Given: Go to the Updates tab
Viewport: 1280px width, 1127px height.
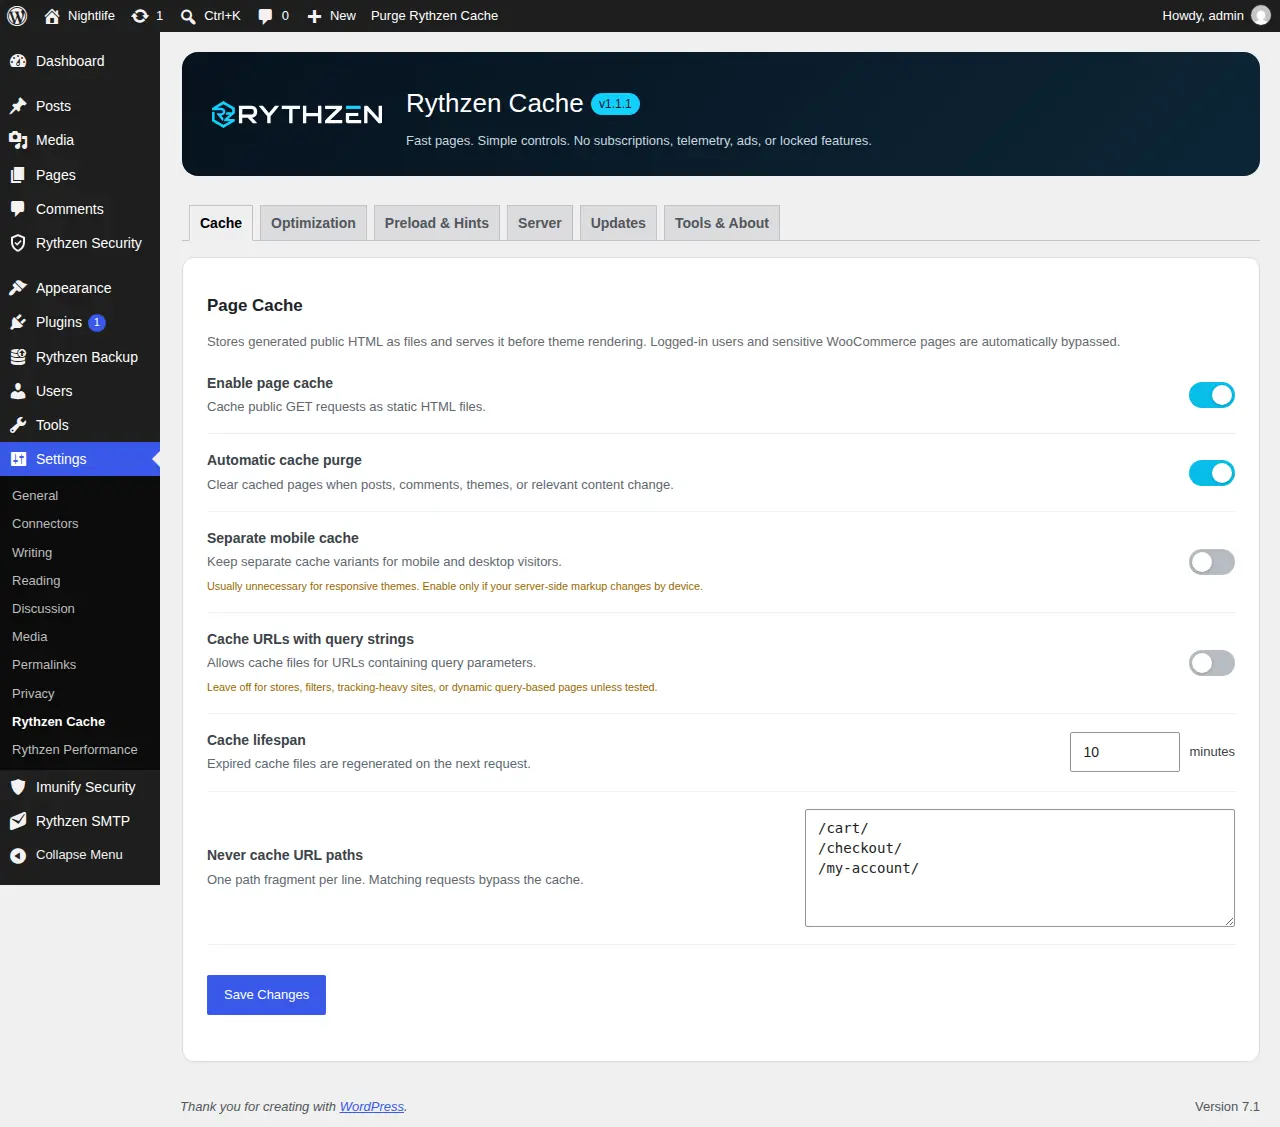Looking at the screenshot, I should [x=618, y=223].
